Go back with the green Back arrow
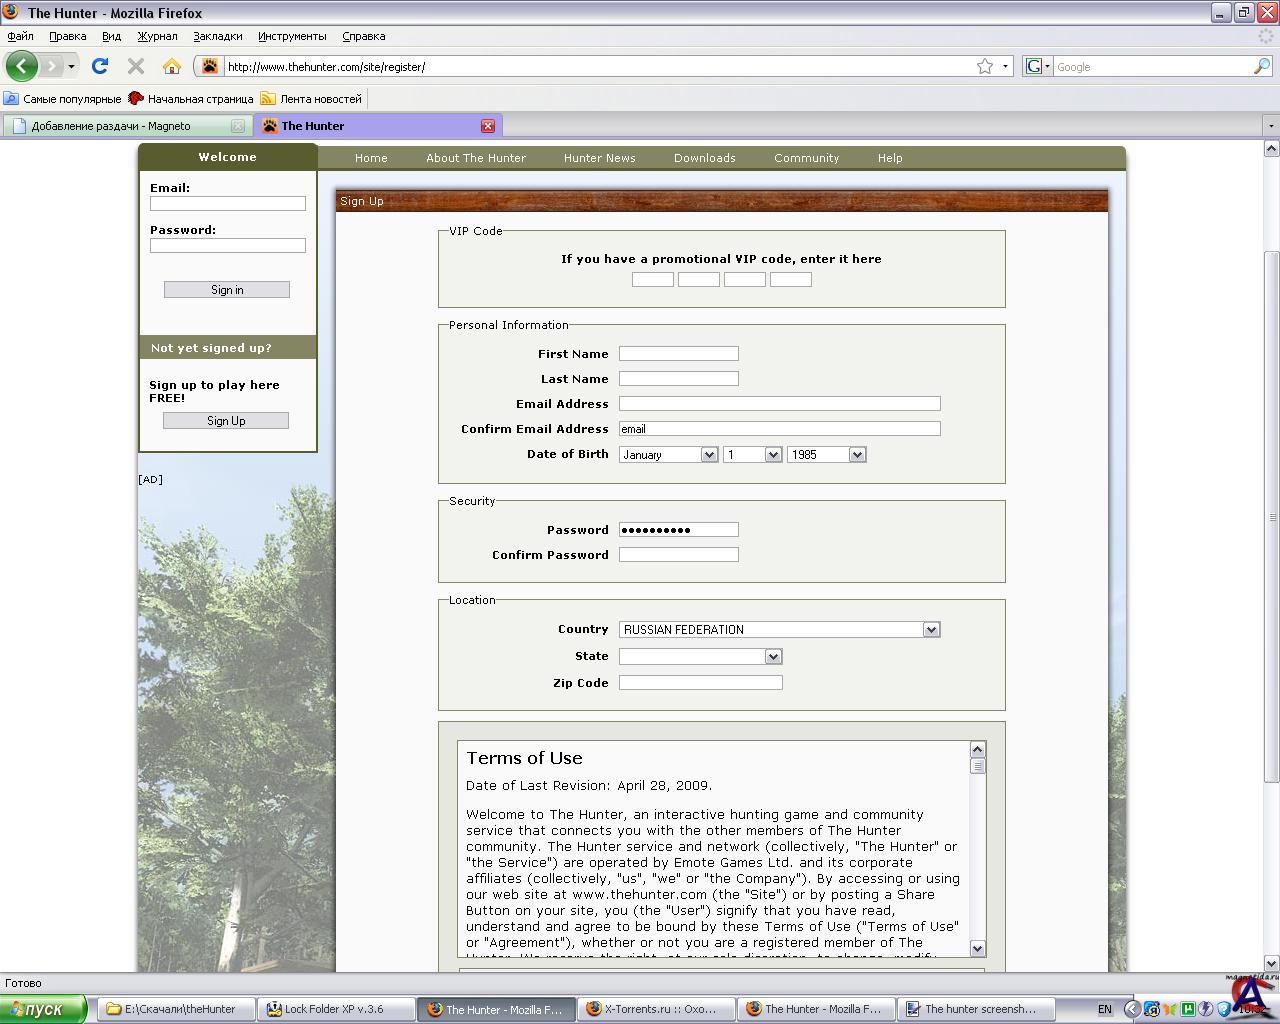1280x1024 pixels. click(x=22, y=66)
